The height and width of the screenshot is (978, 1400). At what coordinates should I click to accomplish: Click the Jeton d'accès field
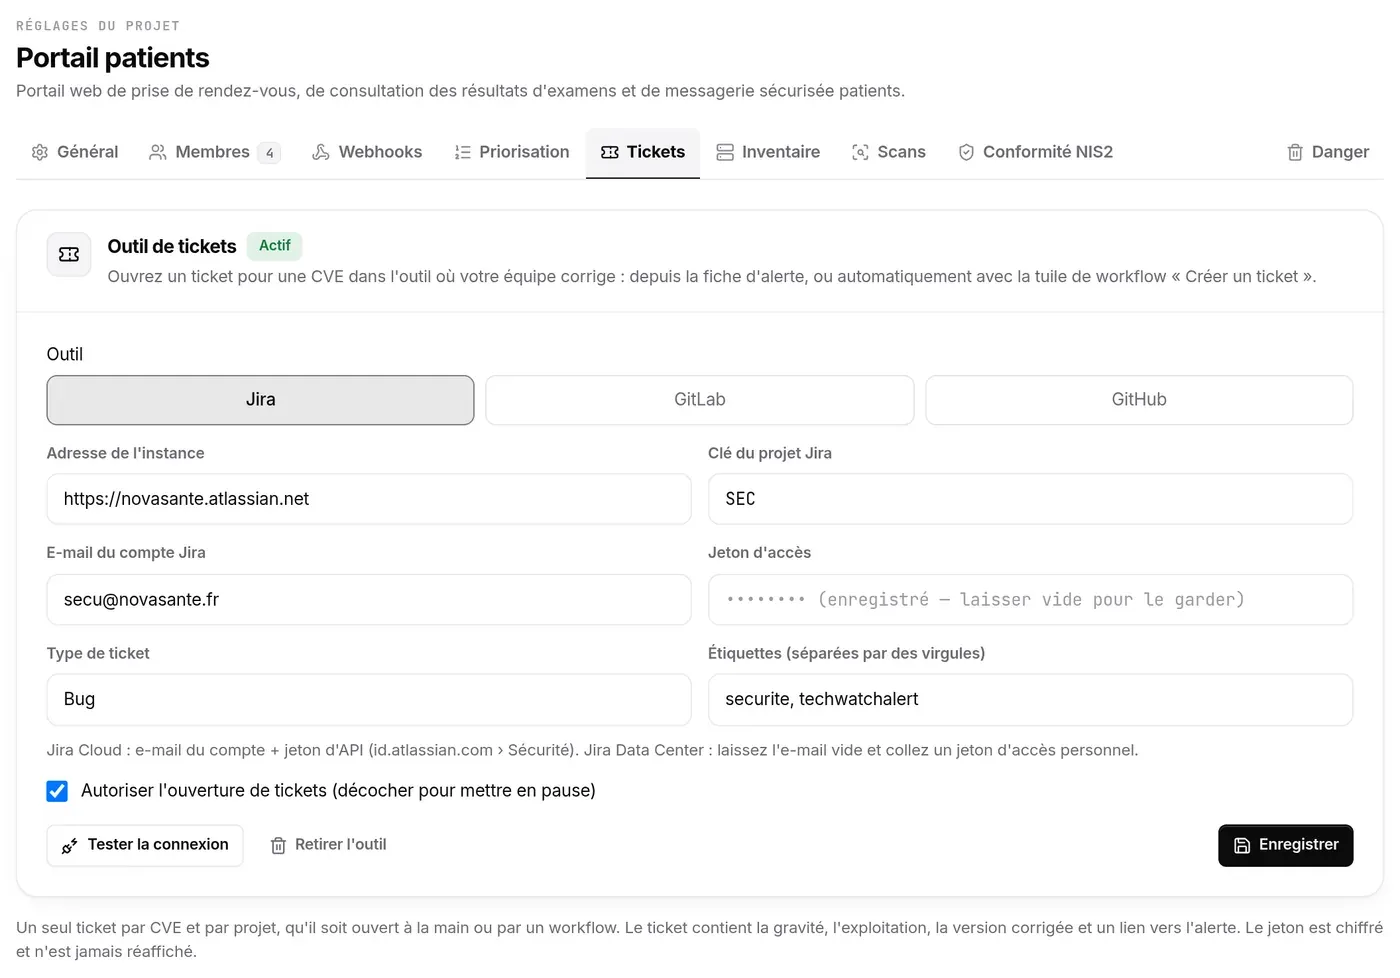point(1030,600)
